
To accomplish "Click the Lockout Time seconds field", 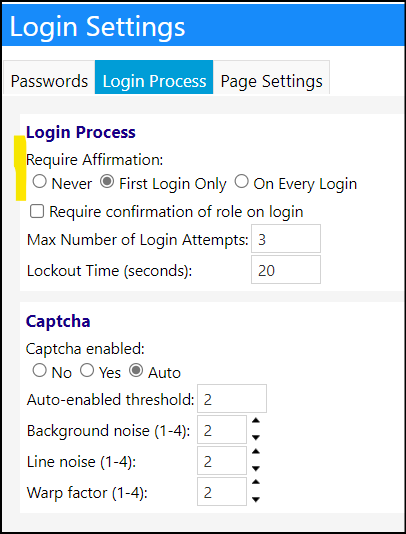I will (286, 269).
